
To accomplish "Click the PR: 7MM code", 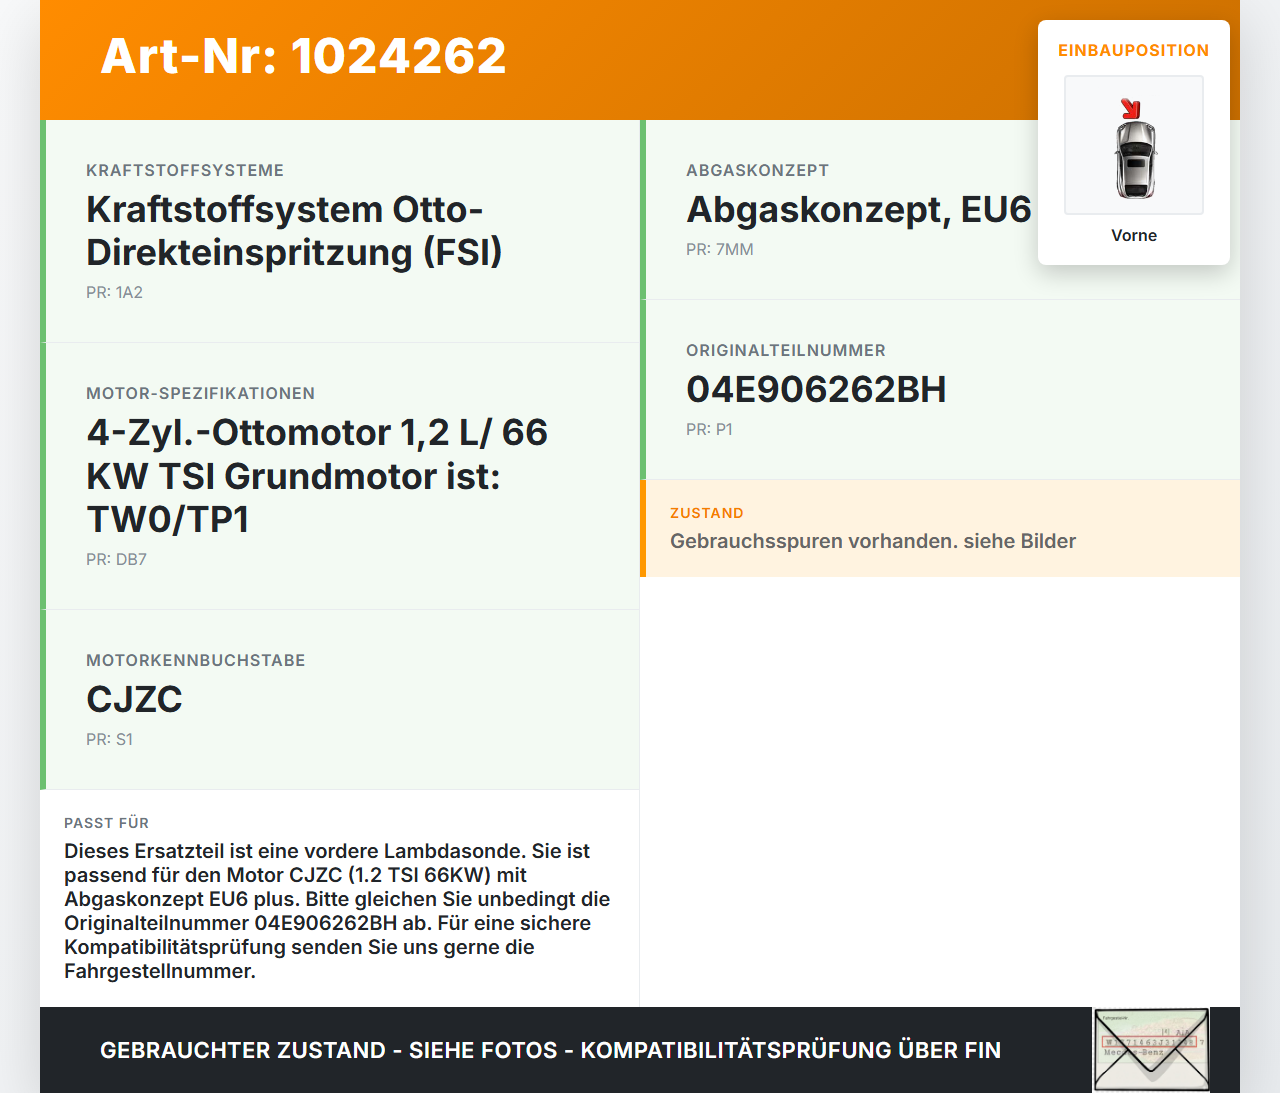I will coord(720,249).
